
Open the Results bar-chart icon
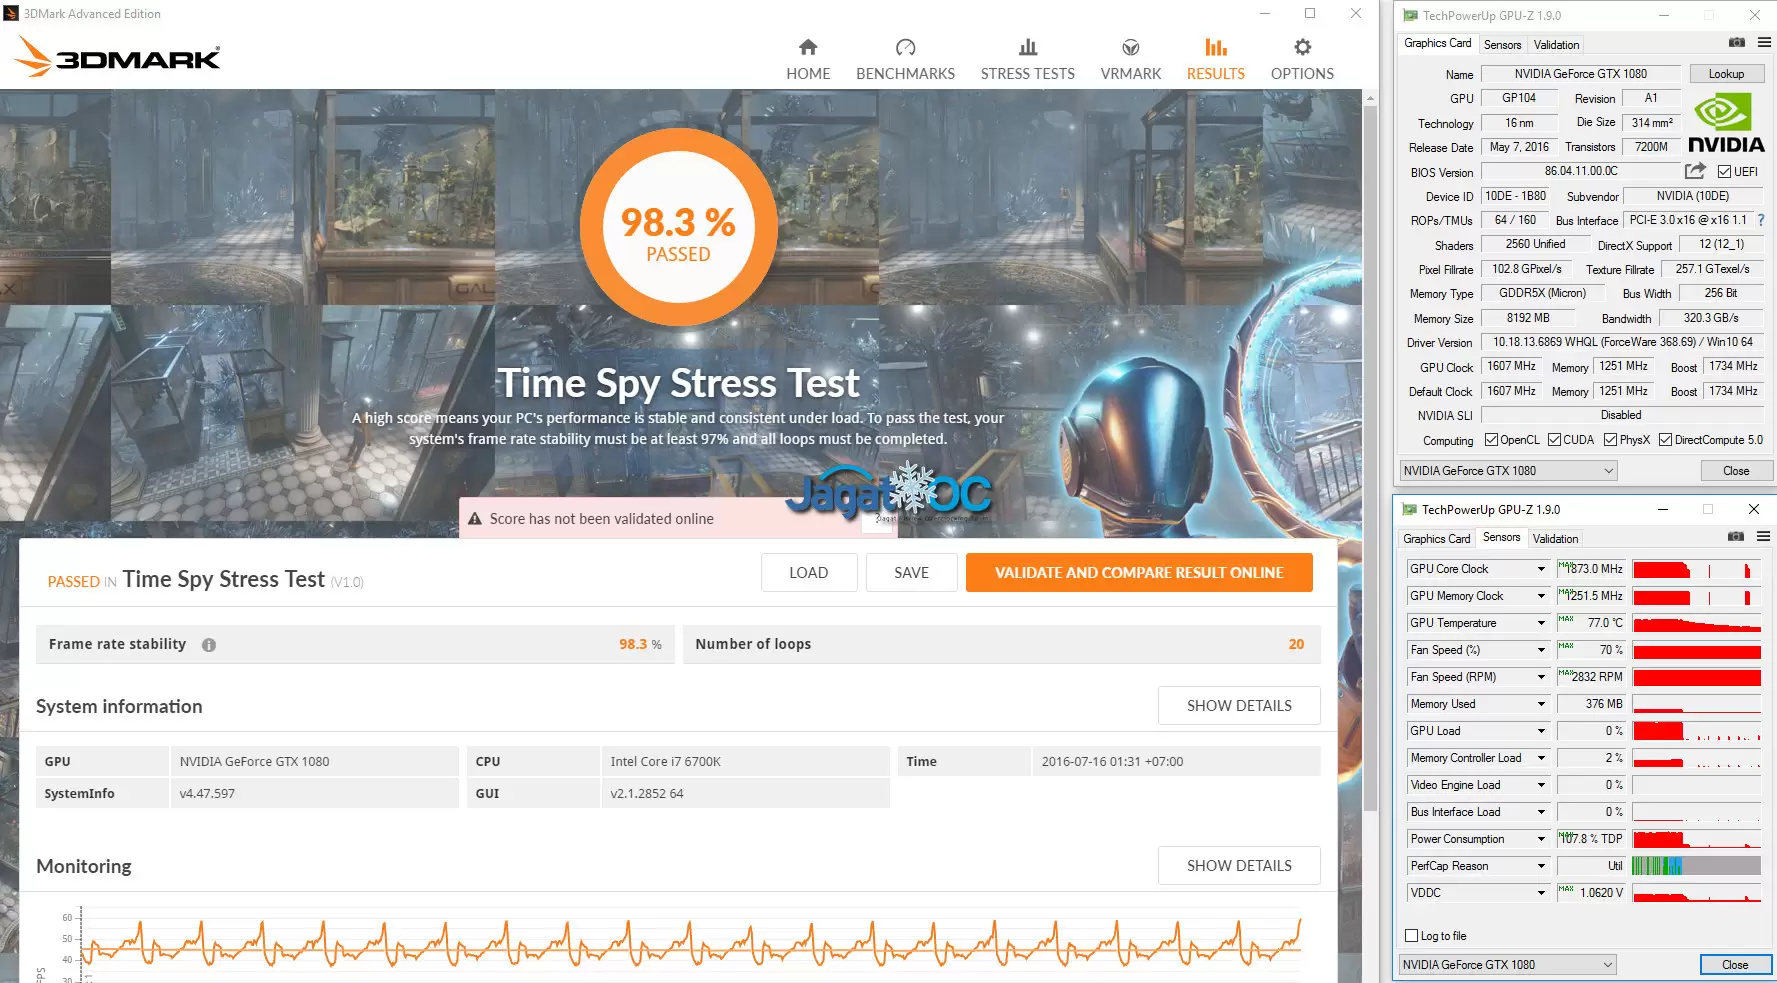tap(1215, 47)
